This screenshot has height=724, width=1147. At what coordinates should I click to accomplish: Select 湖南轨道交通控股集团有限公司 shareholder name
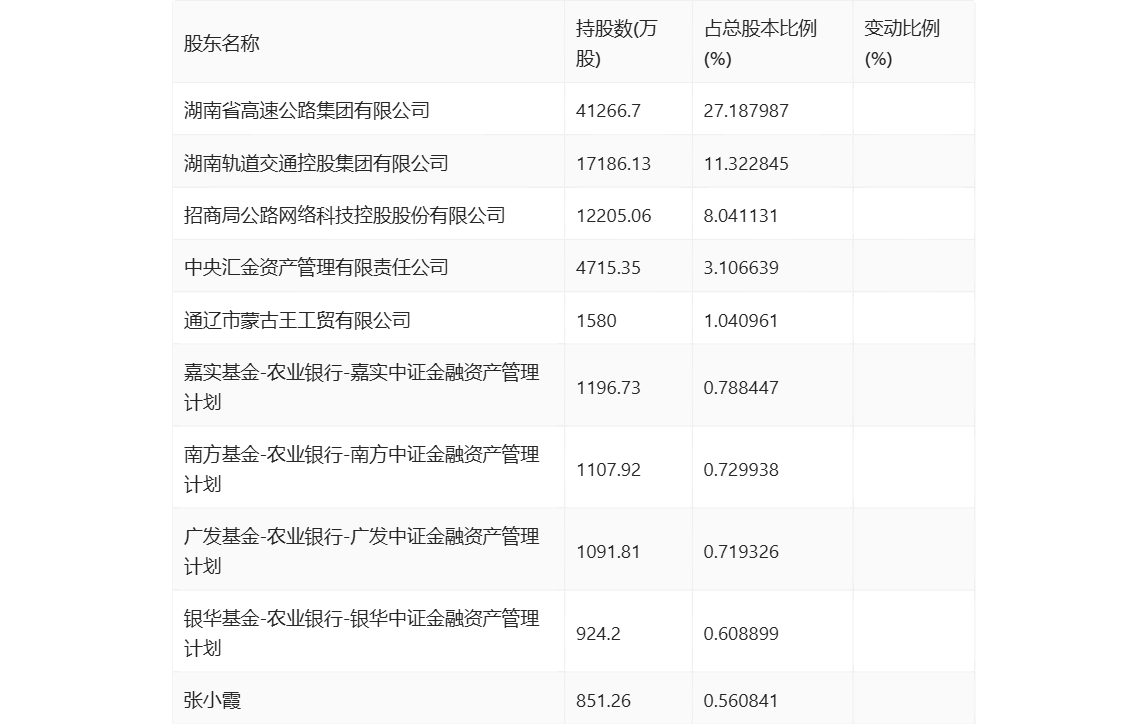pyautogui.click(x=316, y=163)
